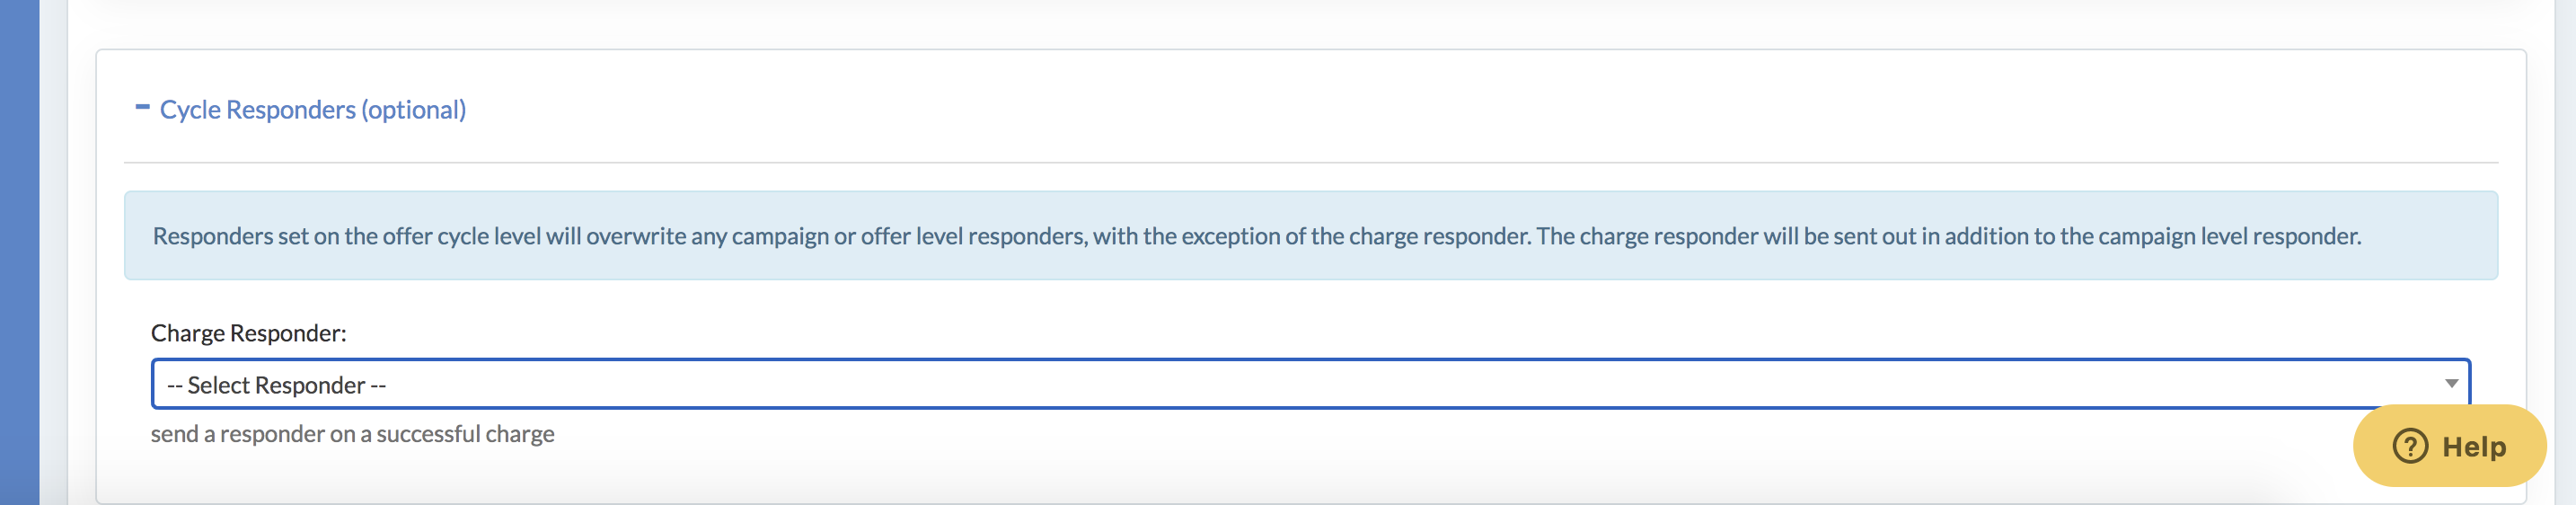Click middle of the Charge Responder select field
2576x505 pixels.
tap(1310, 384)
